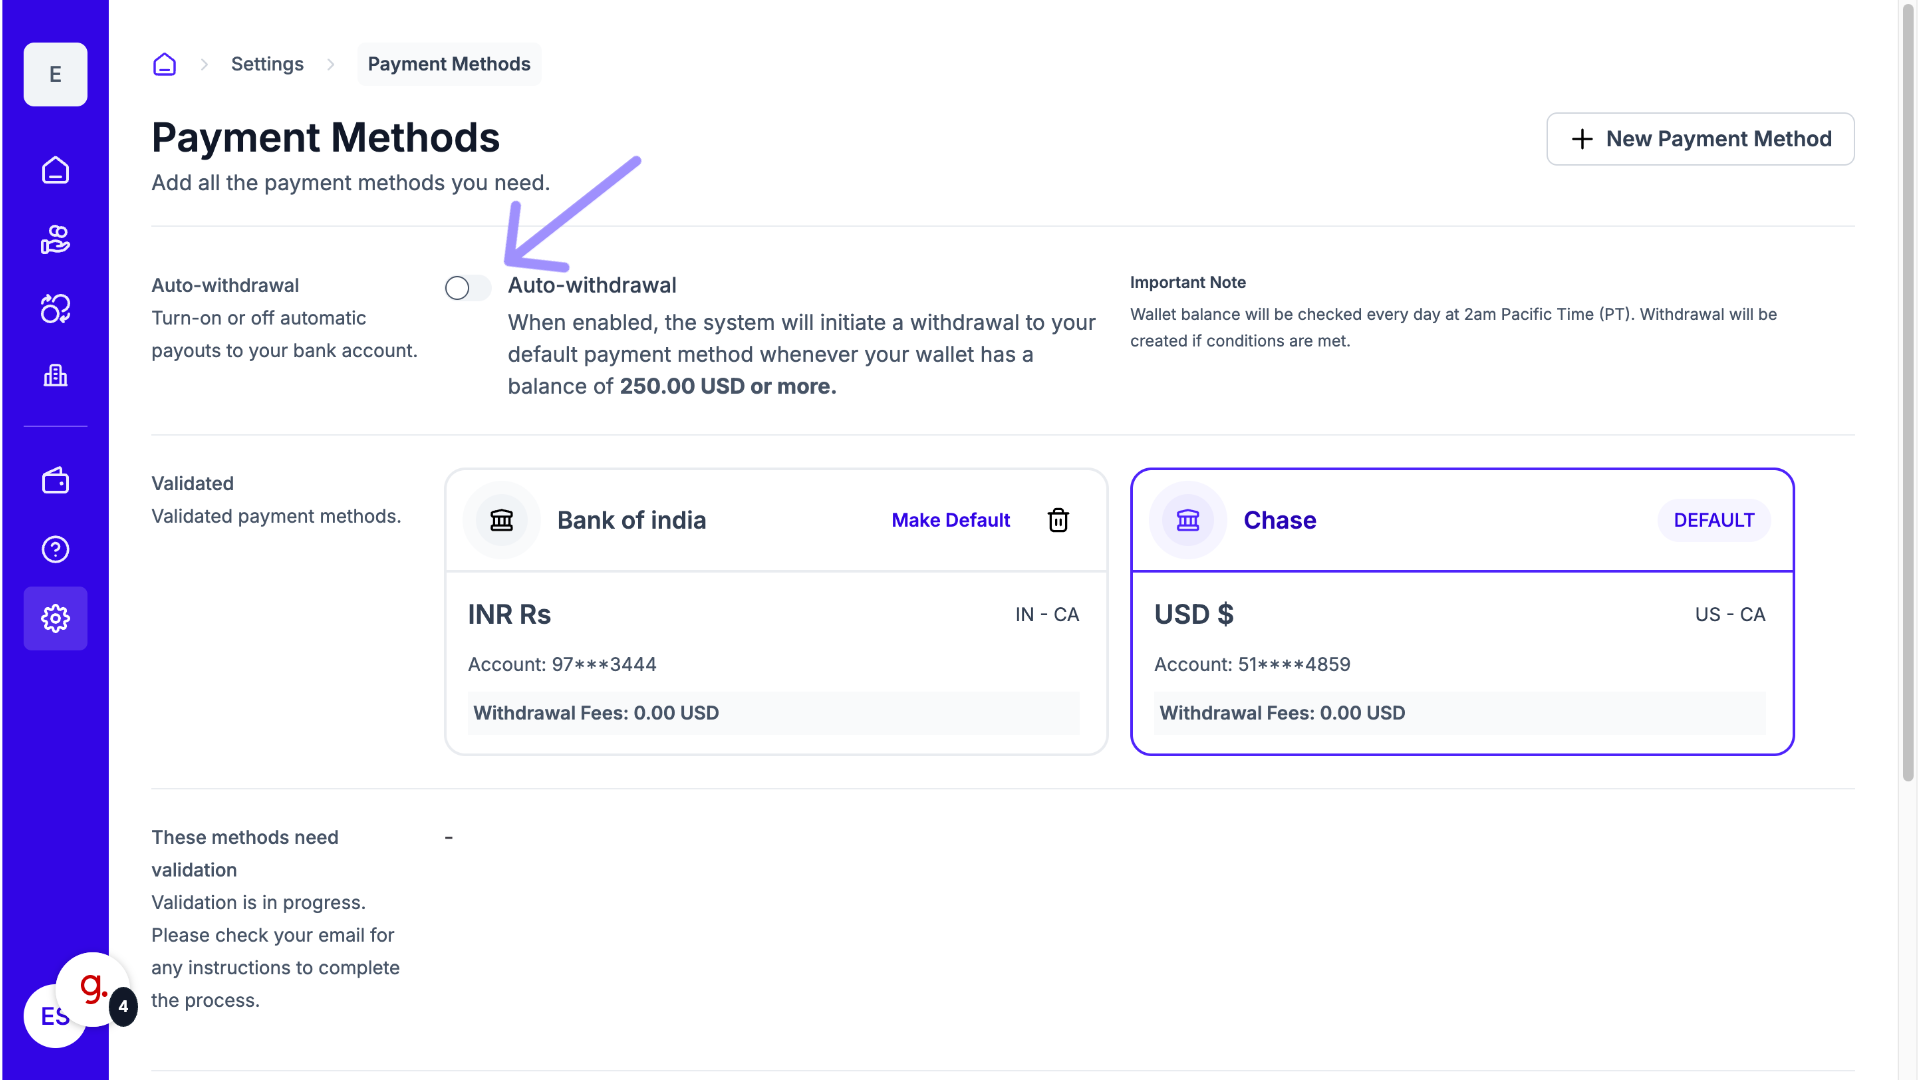Enable the Auto-withdrawal toggle switch
The height and width of the screenshot is (1080, 1920).
tap(467, 288)
